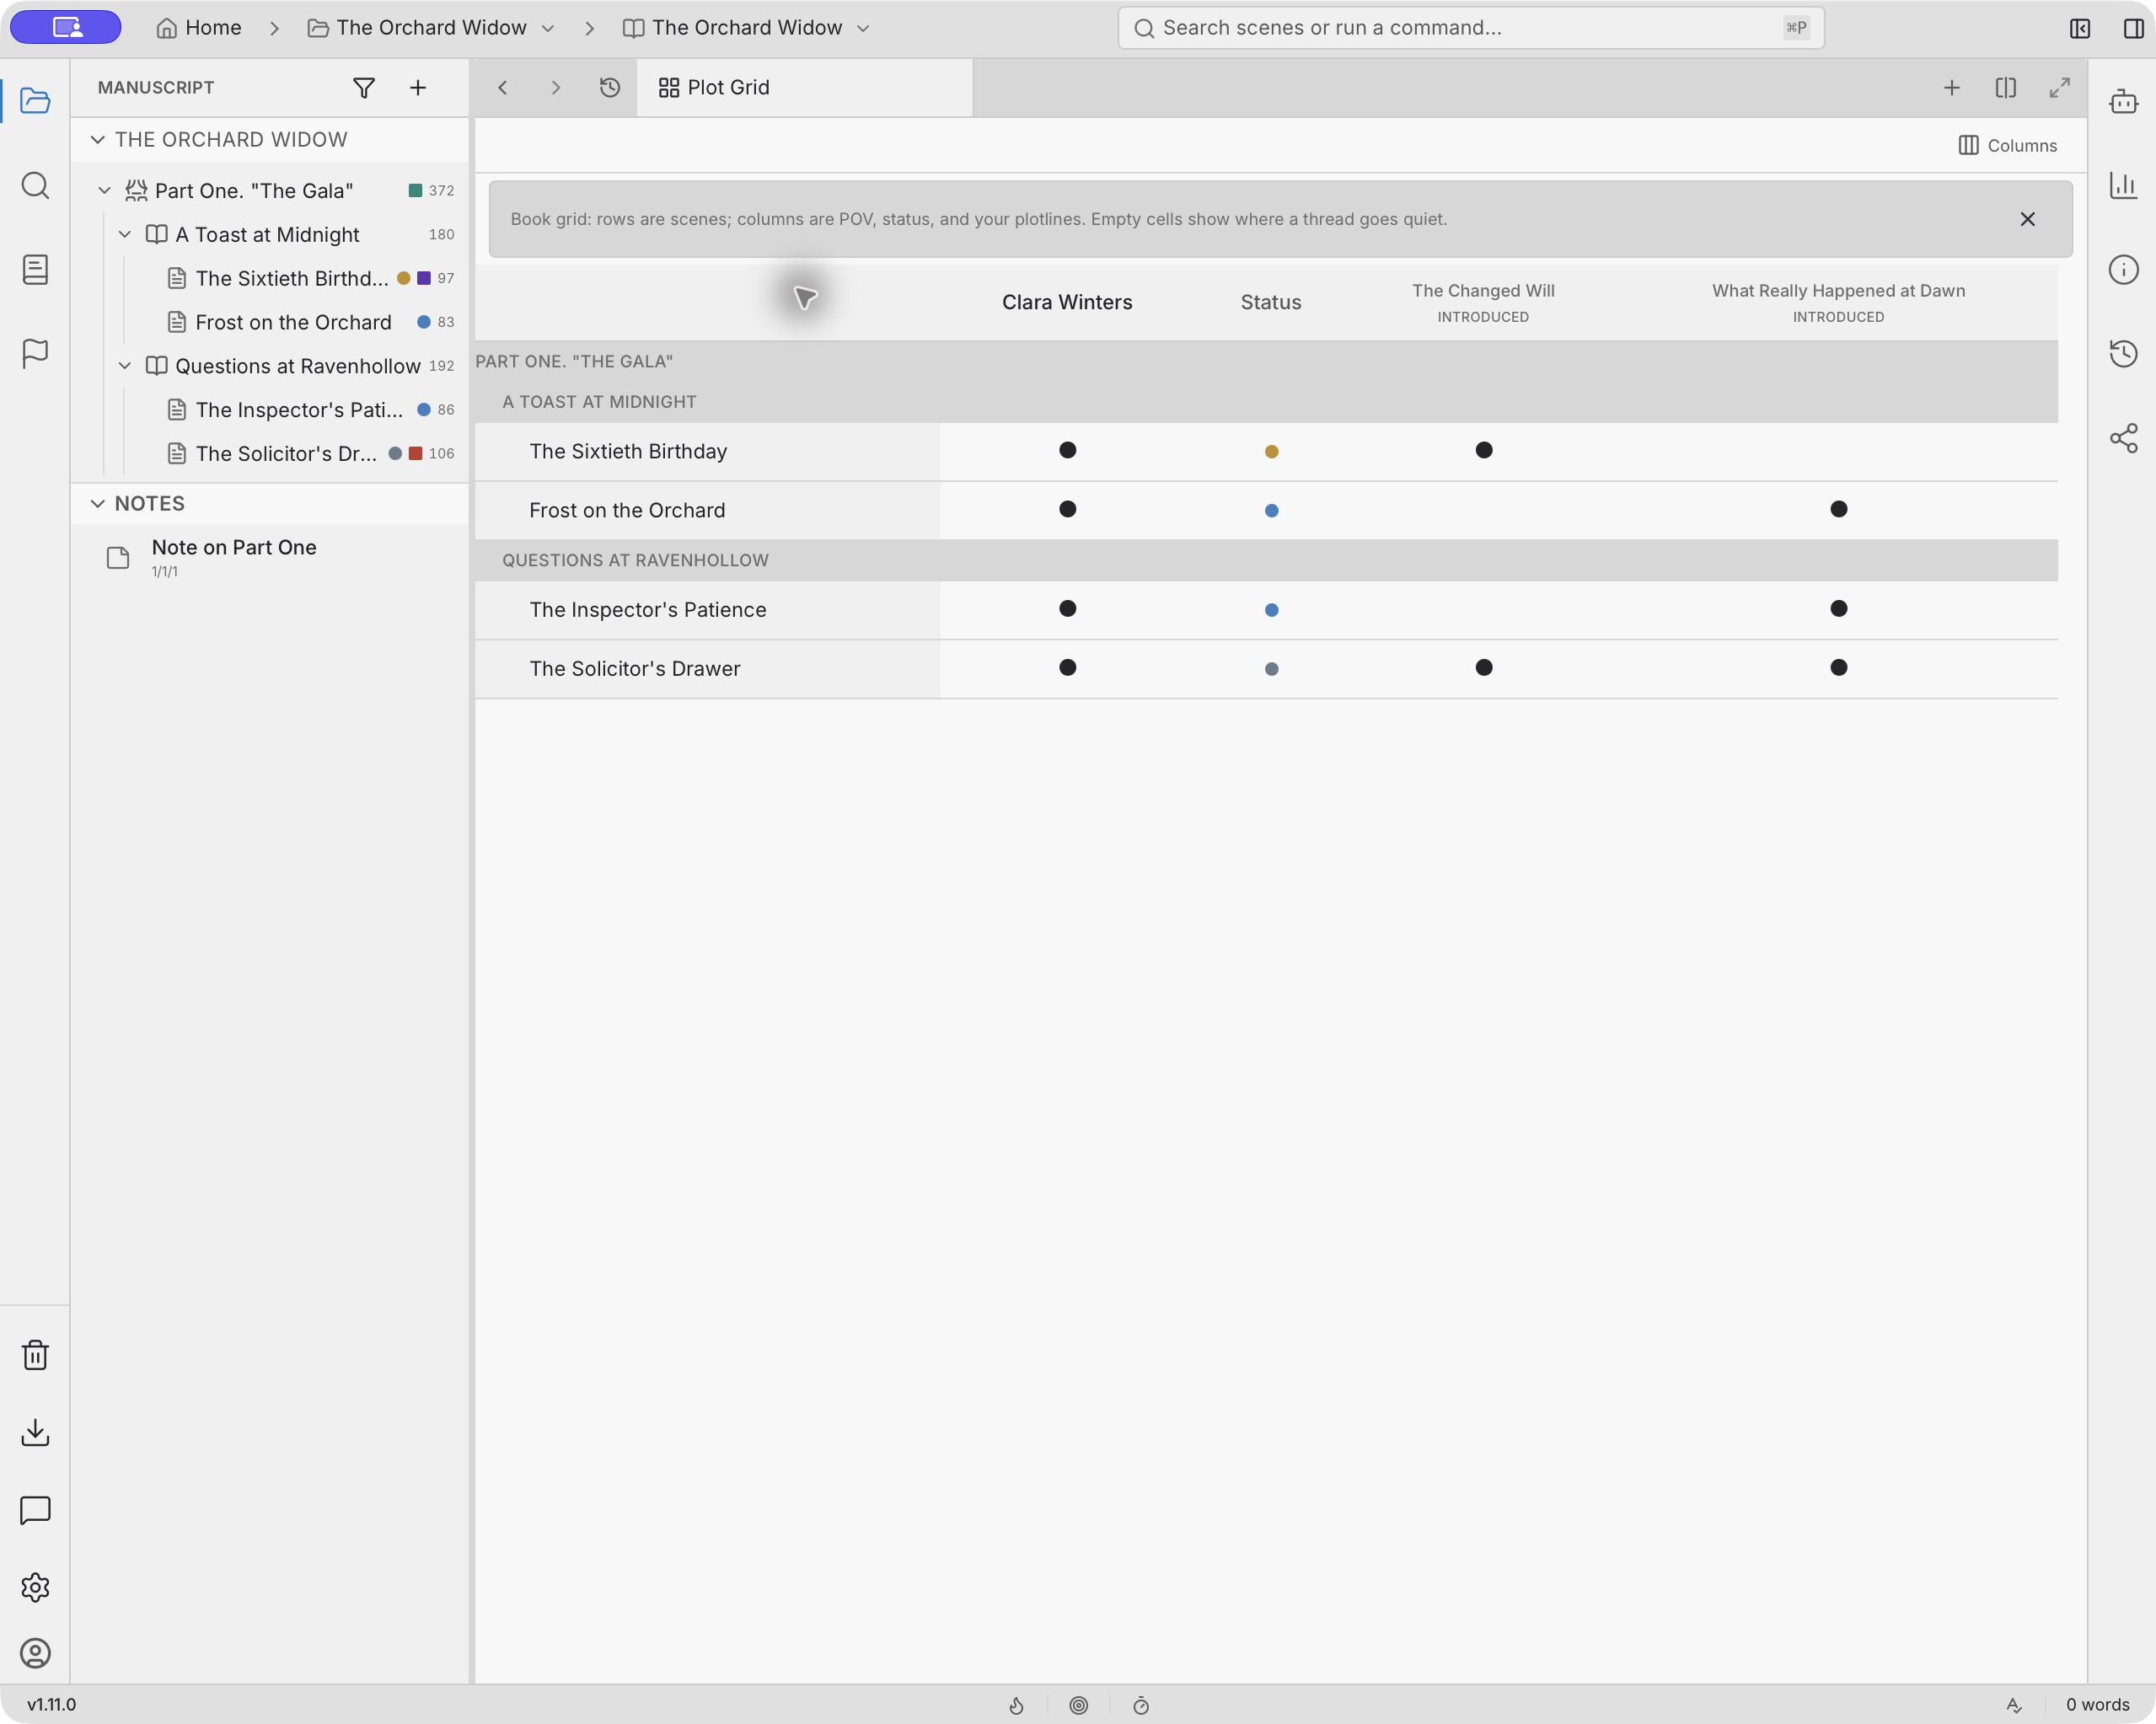The width and height of the screenshot is (2156, 1724).
Task: Split the editor pane icon
Action: click(2006, 88)
